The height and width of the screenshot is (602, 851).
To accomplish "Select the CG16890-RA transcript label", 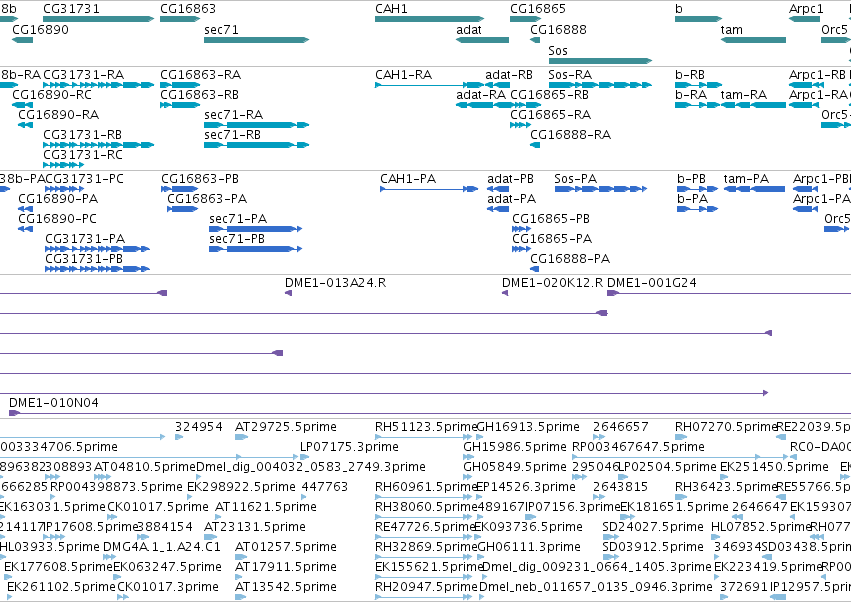I will pos(58,115).
